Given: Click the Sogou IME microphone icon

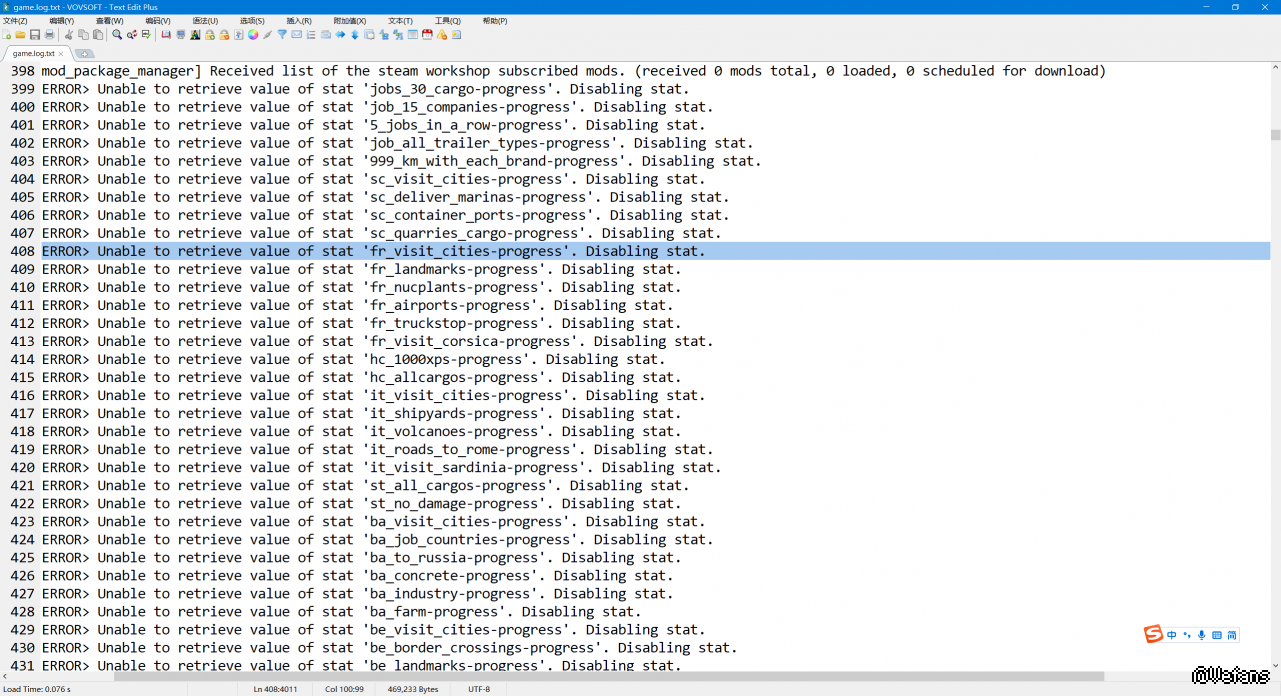Looking at the screenshot, I should click(x=1202, y=635).
